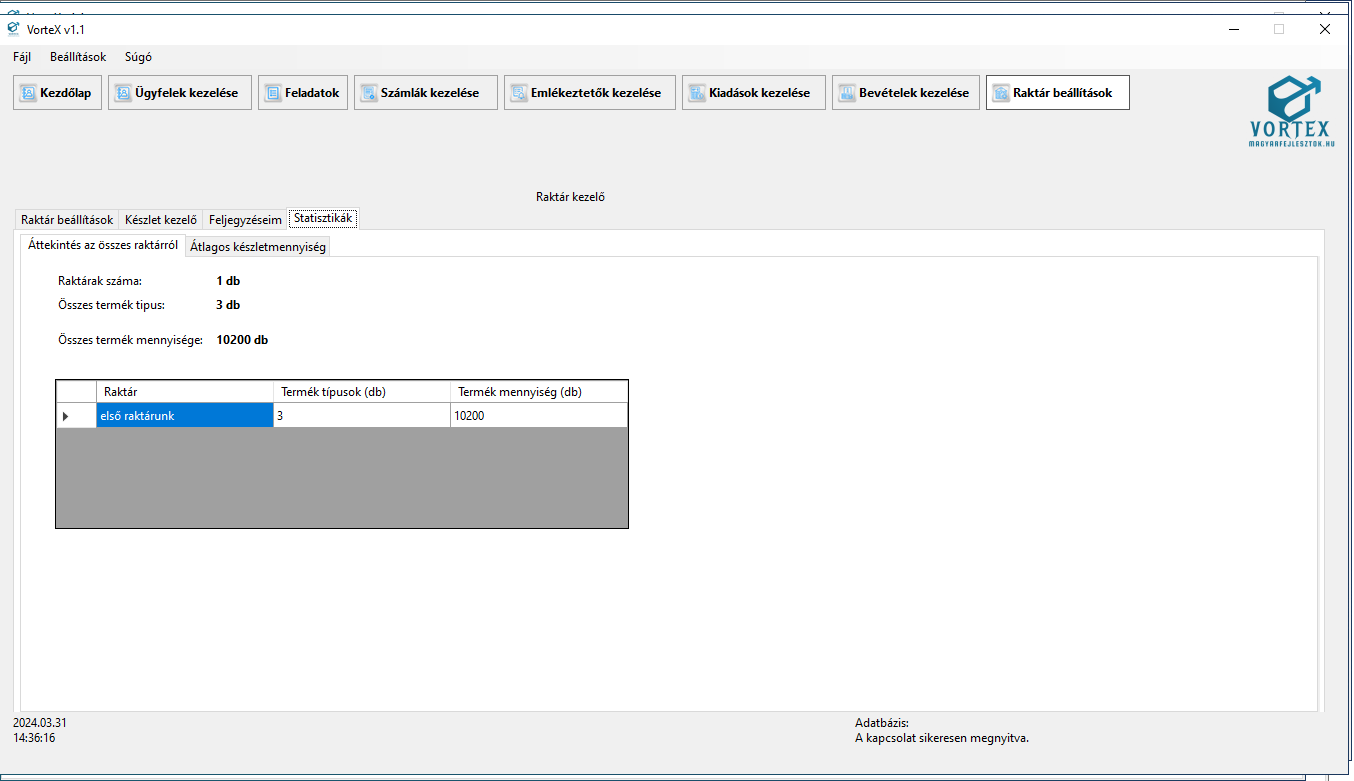
Task: Click the Emlékeztetők kezelése icon
Action: coord(519,93)
